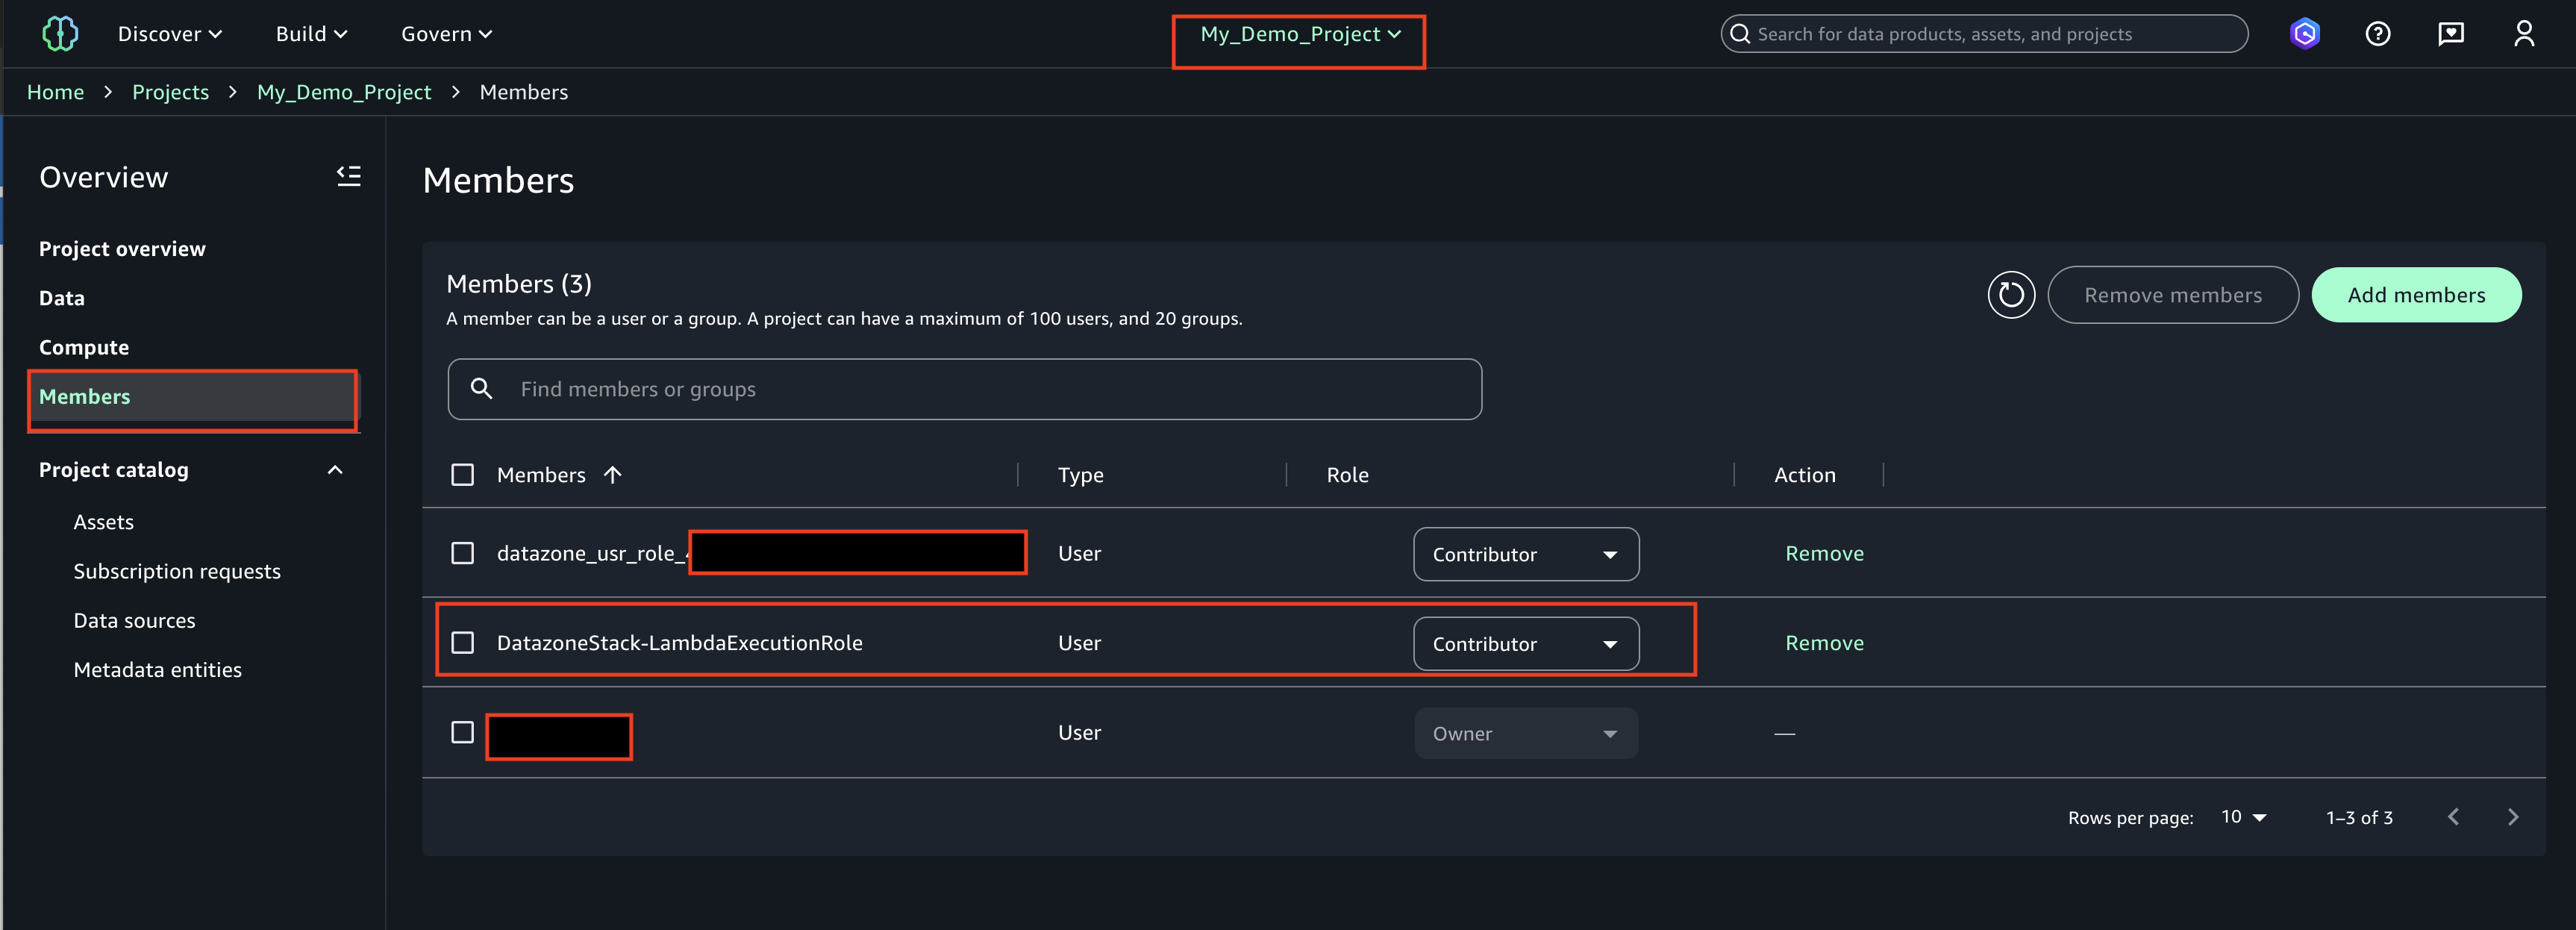Image resolution: width=2576 pixels, height=930 pixels.
Task: Go to next page of members
Action: (2513, 817)
